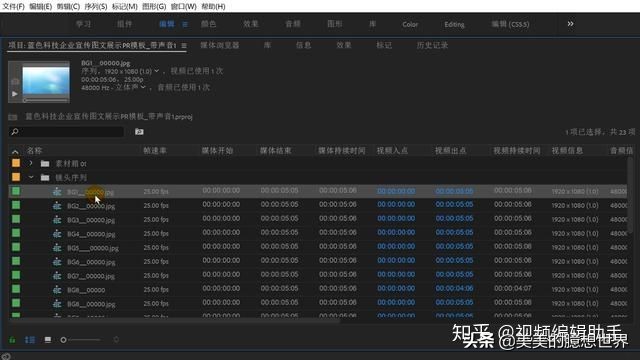Click the sequence icon of BG4__00000.jpg
This screenshot has width=640, height=360.
[57, 234]
